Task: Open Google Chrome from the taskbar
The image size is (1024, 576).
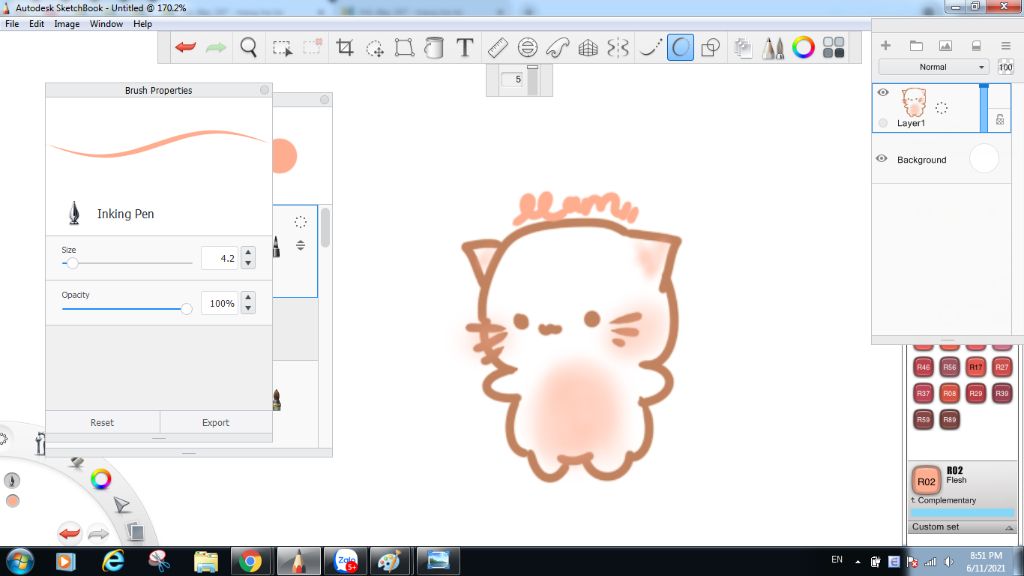Action: (249, 561)
